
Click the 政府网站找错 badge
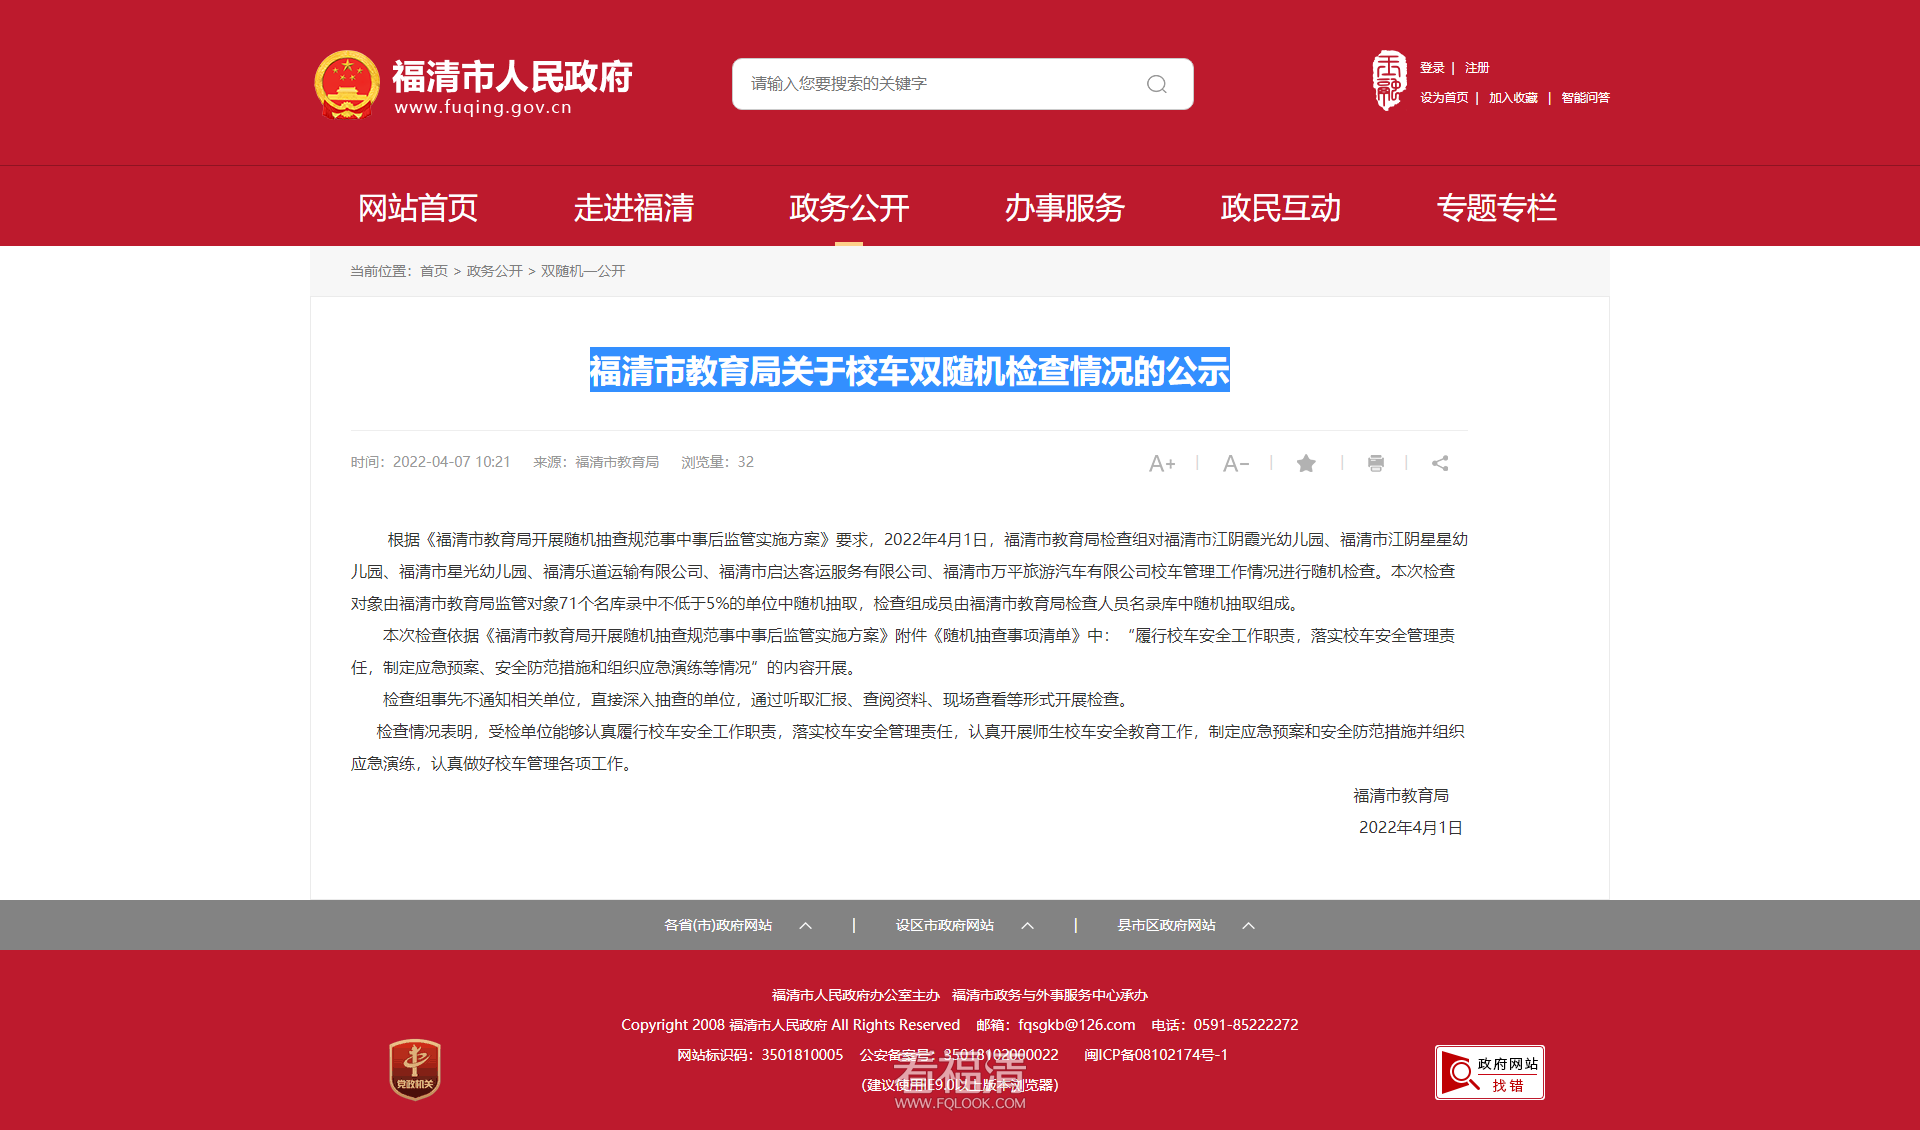[x=1489, y=1073]
